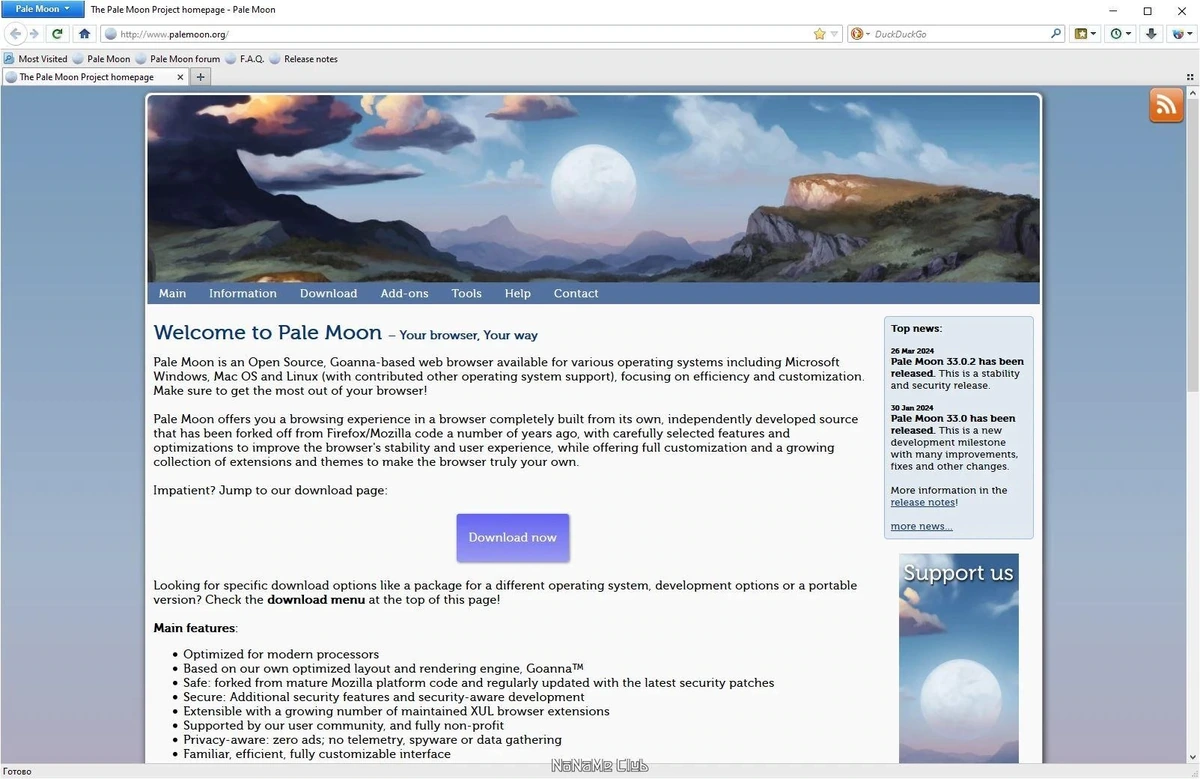Click the 'Top news:' heading text
The width and height of the screenshot is (1200, 779).
[x=916, y=328]
